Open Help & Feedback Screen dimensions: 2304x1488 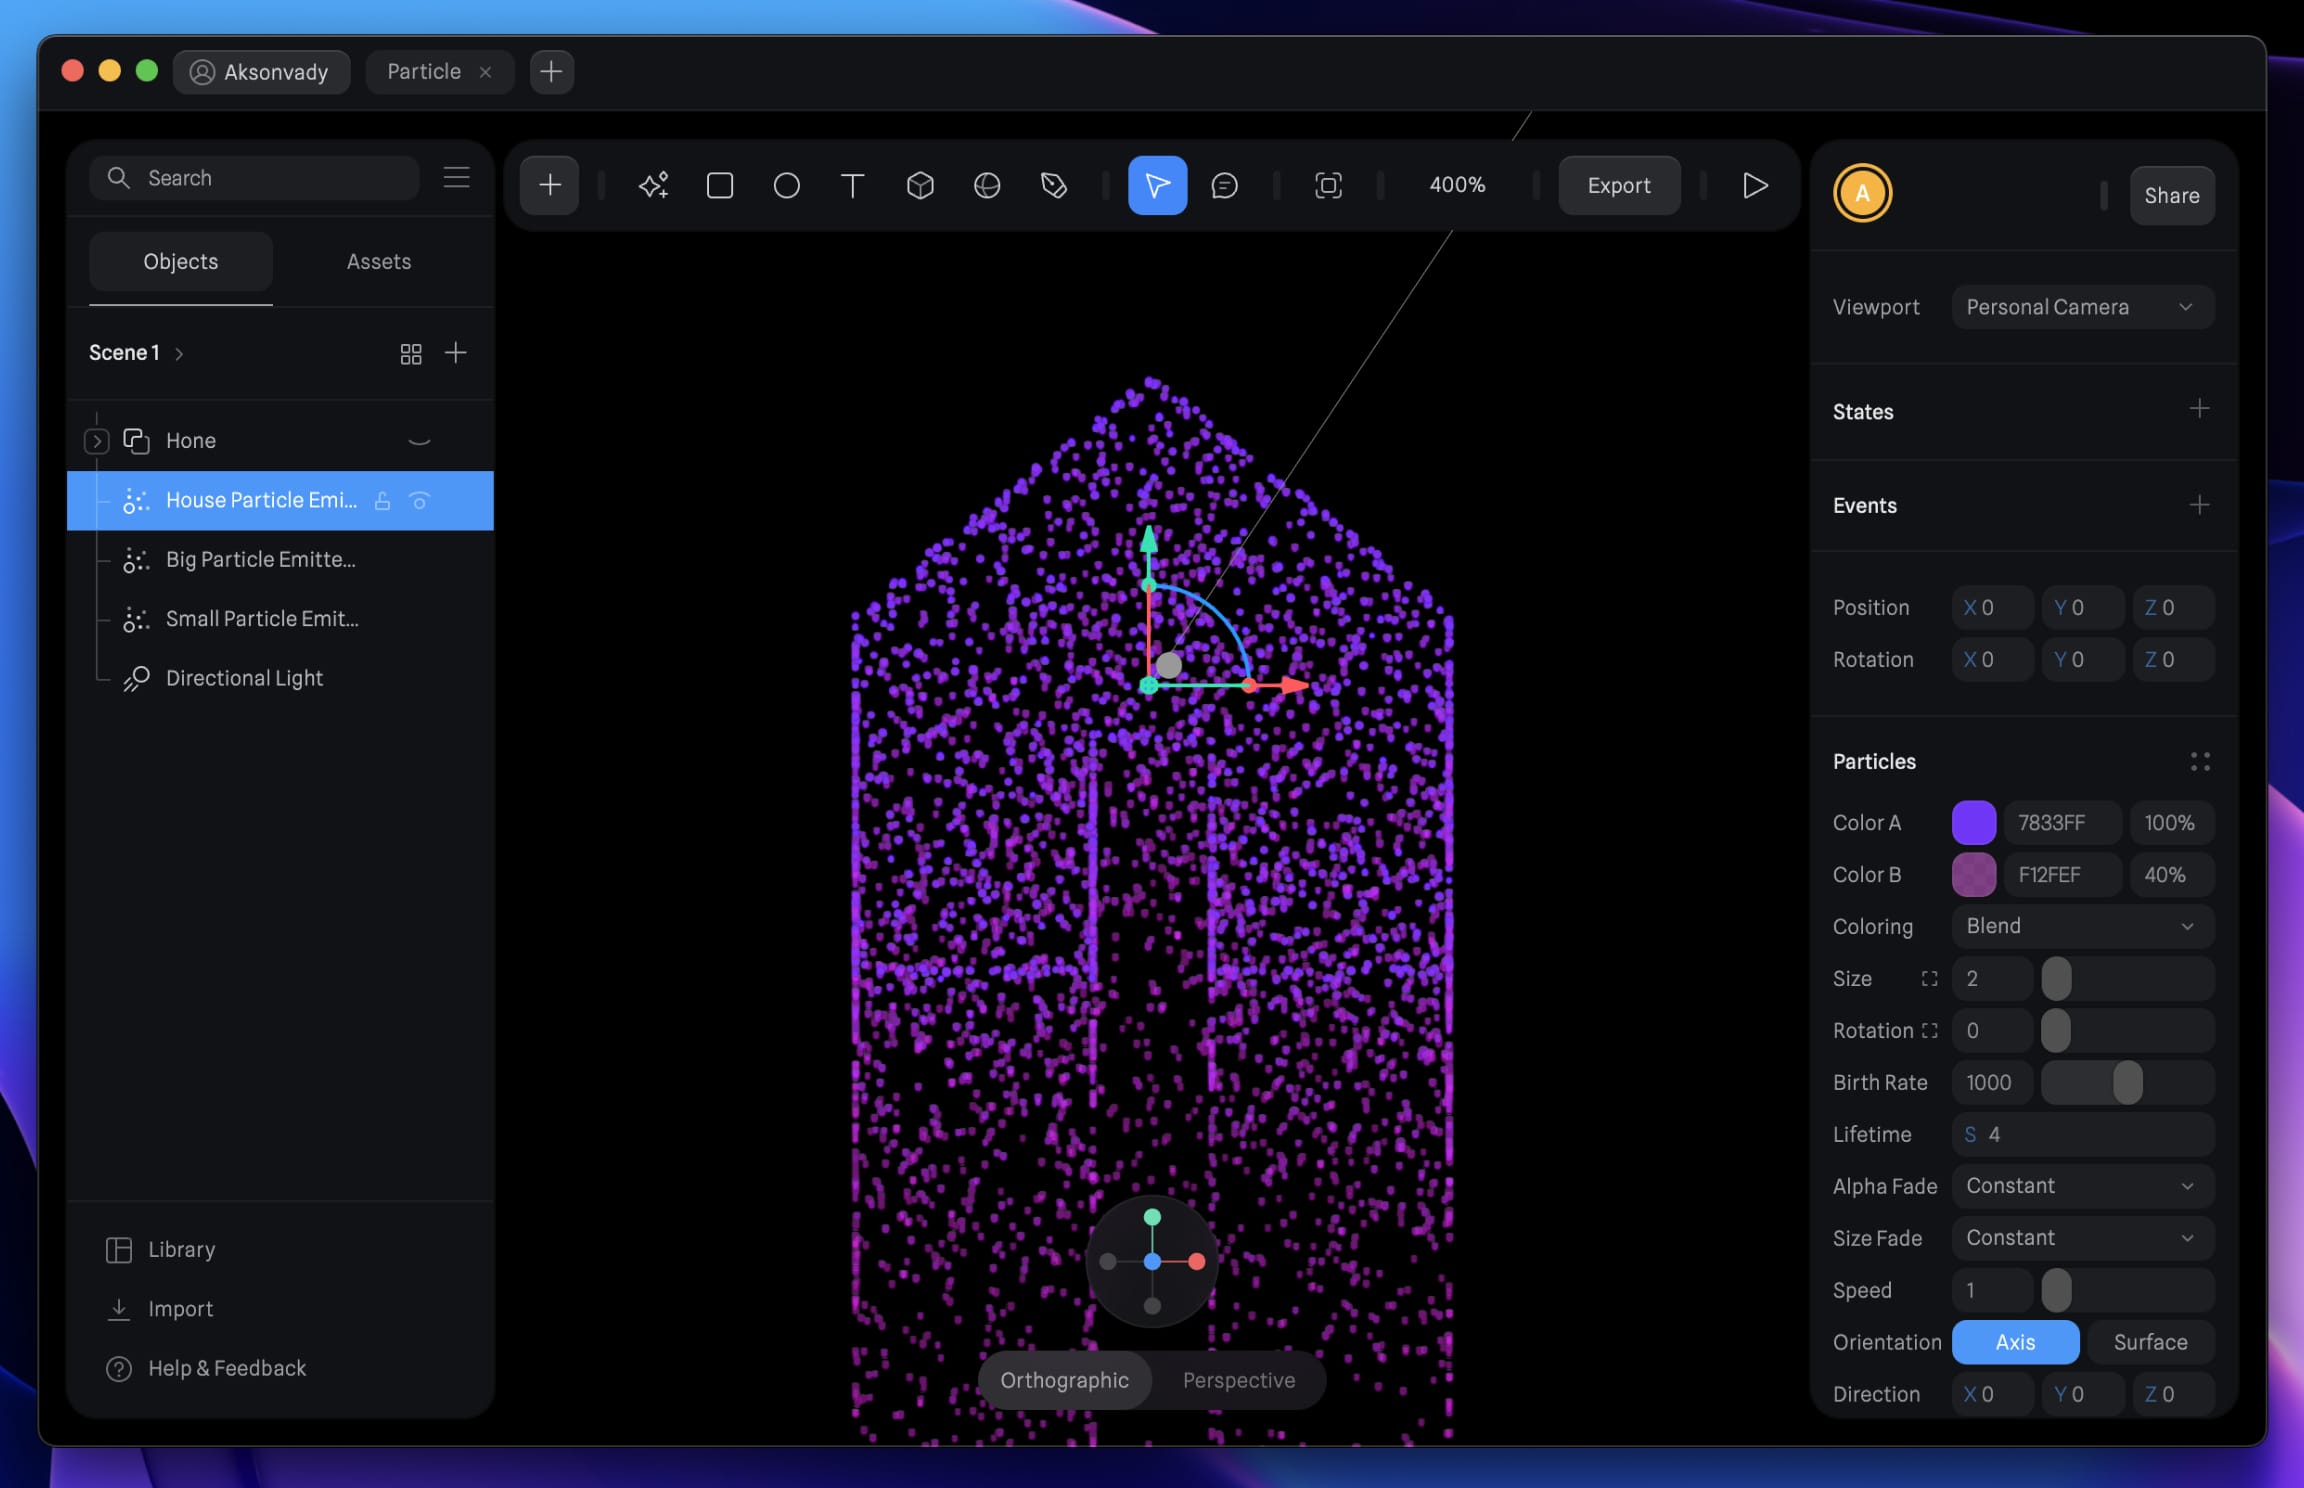point(227,1368)
